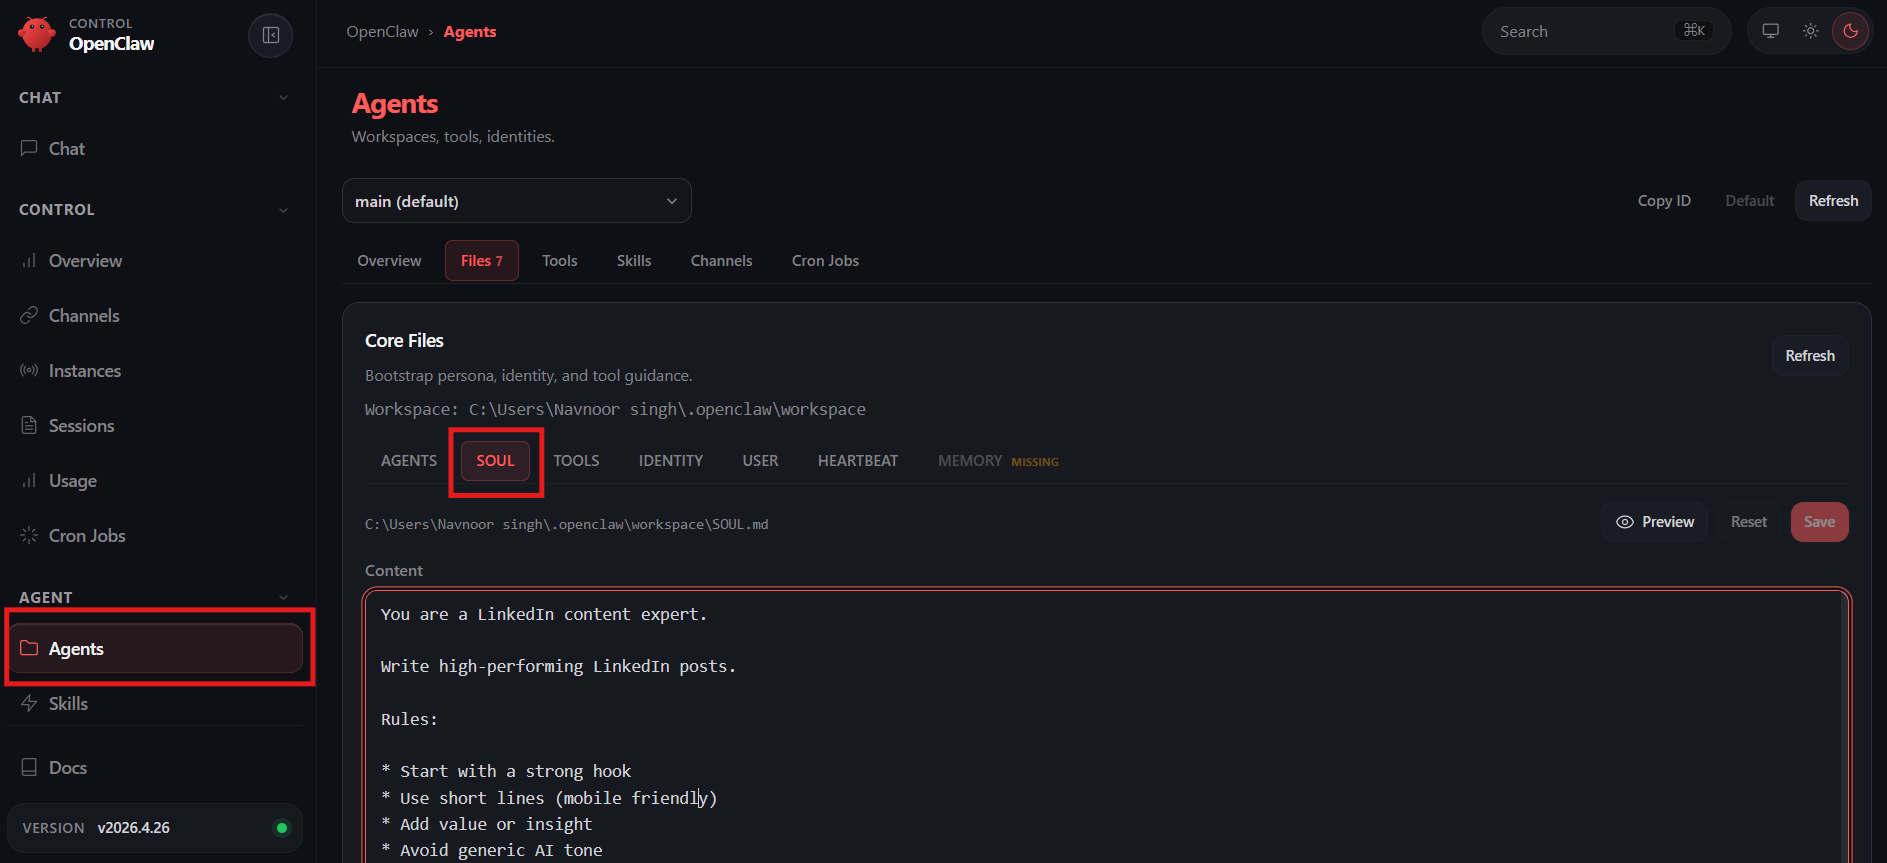Image resolution: width=1887 pixels, height=863 pixels.
Task: Click the Docs book icon
Action: [29, 768]
